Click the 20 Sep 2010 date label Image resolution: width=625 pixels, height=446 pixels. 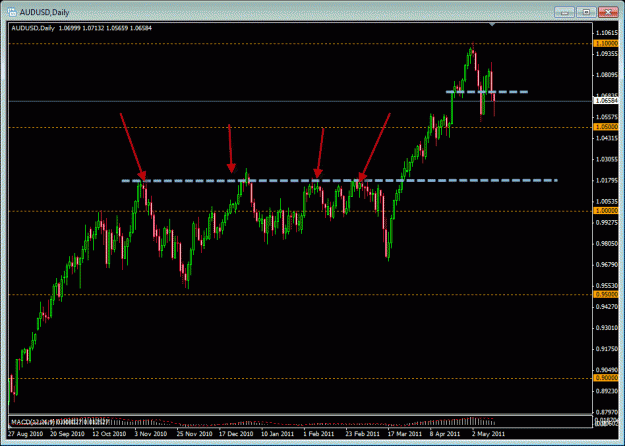(67, 434)
